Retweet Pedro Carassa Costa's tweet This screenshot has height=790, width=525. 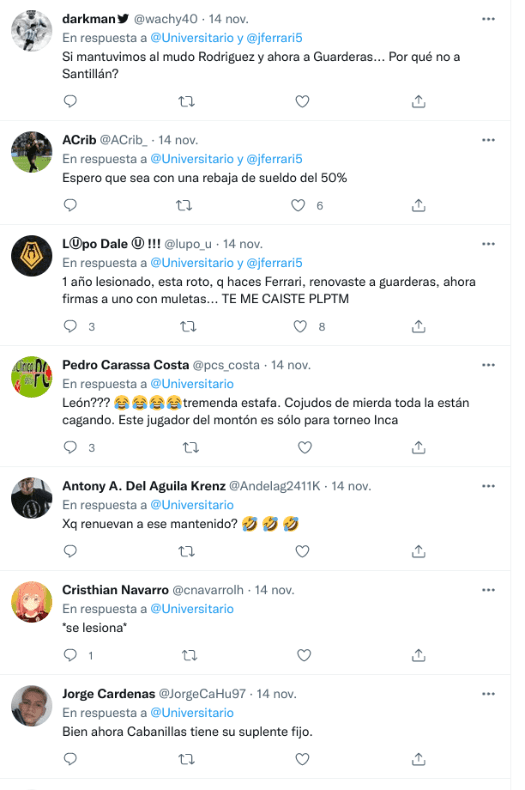tap(190, 447)
